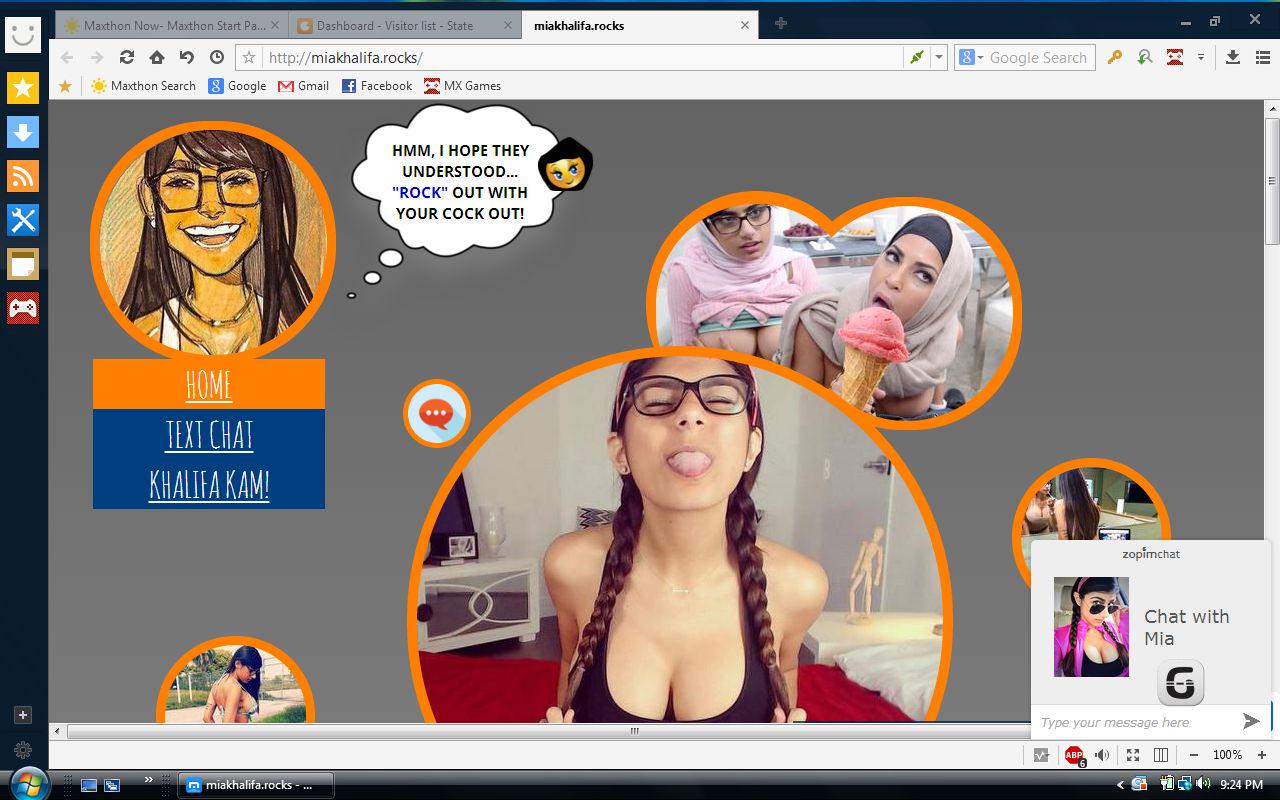The height and width of the screenshot is (800, 1280).
Task: Enable full screen mode from status bar
Action: click(x=1133, y=755)
